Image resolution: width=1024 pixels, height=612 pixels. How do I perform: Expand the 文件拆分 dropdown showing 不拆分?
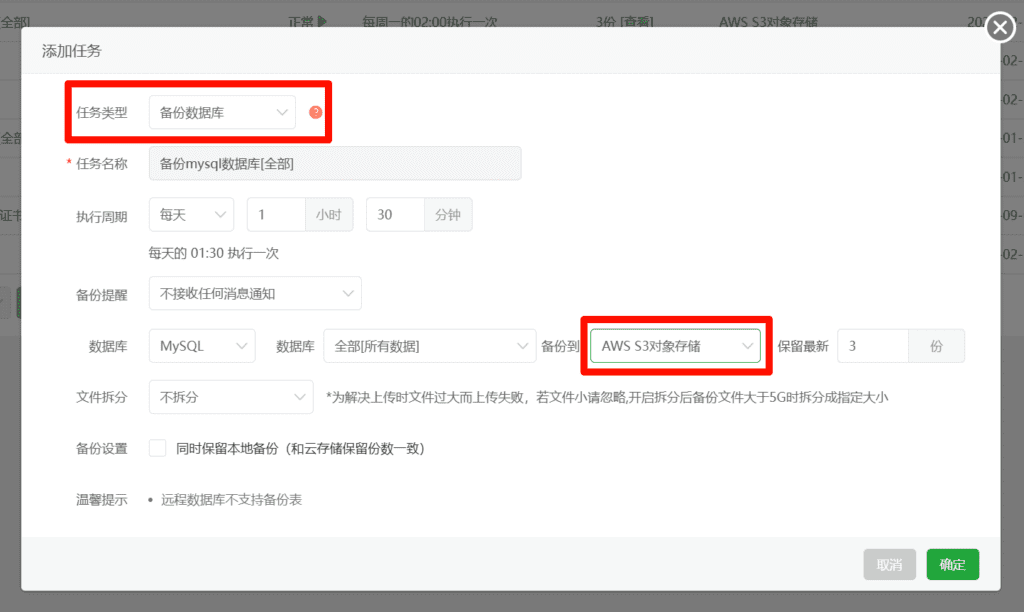[x=231, y=397]
